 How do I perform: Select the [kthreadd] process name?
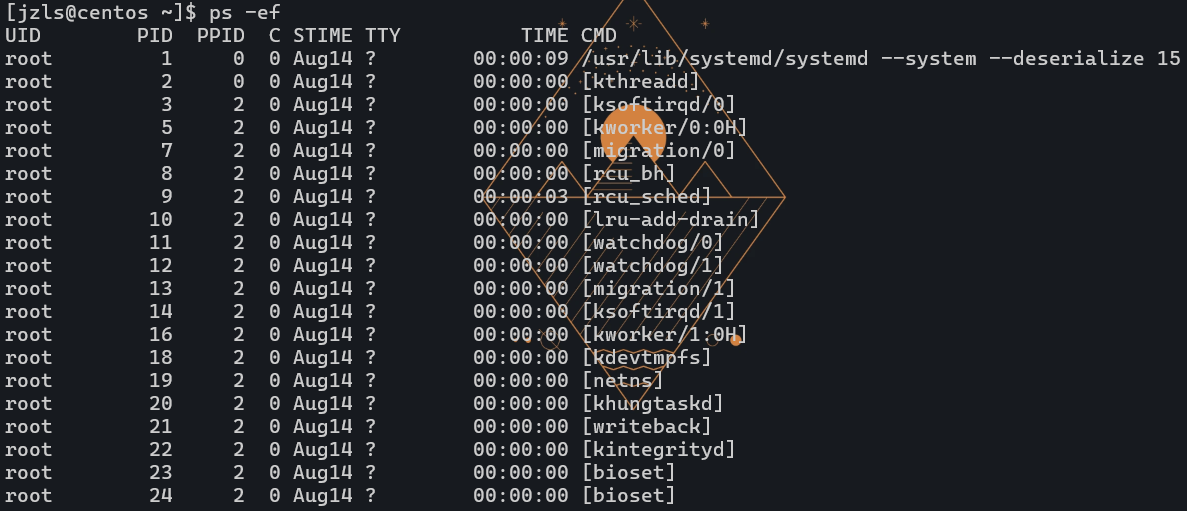coord(641,82)
